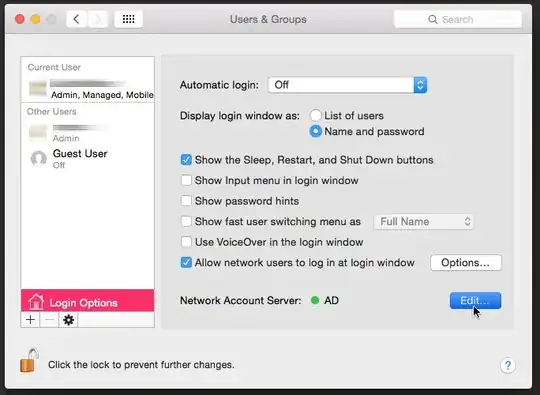Viewport: 540px width, 395px height.
Task: Click the magnifier icon in Search
Action: click(x=433, y=19)
